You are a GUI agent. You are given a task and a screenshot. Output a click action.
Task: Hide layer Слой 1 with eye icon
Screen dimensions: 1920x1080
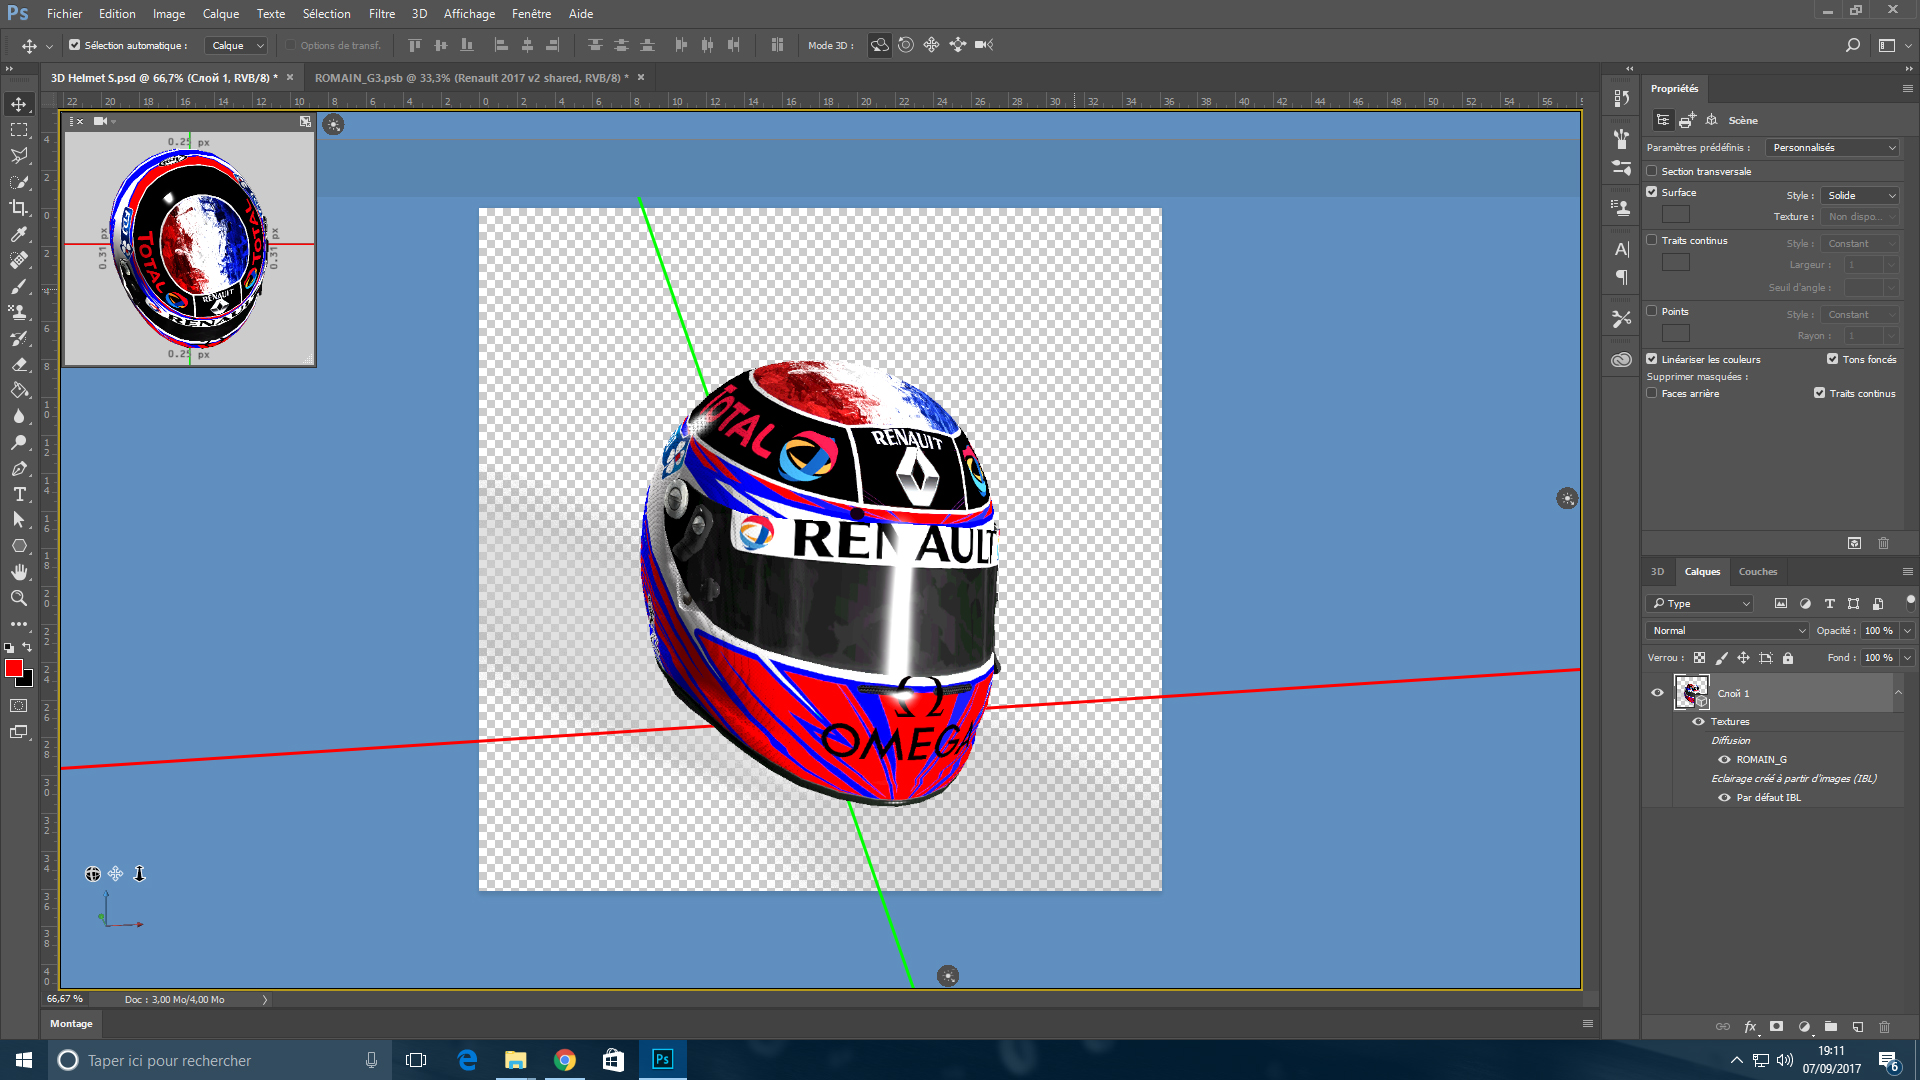1657,693
